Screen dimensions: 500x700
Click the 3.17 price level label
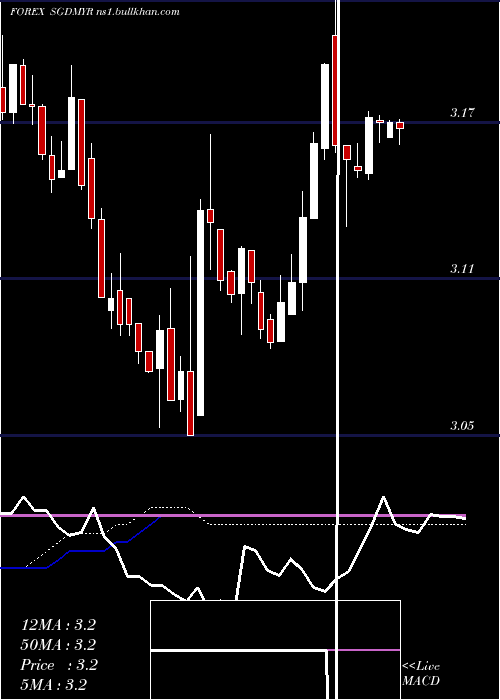point(462,112)
